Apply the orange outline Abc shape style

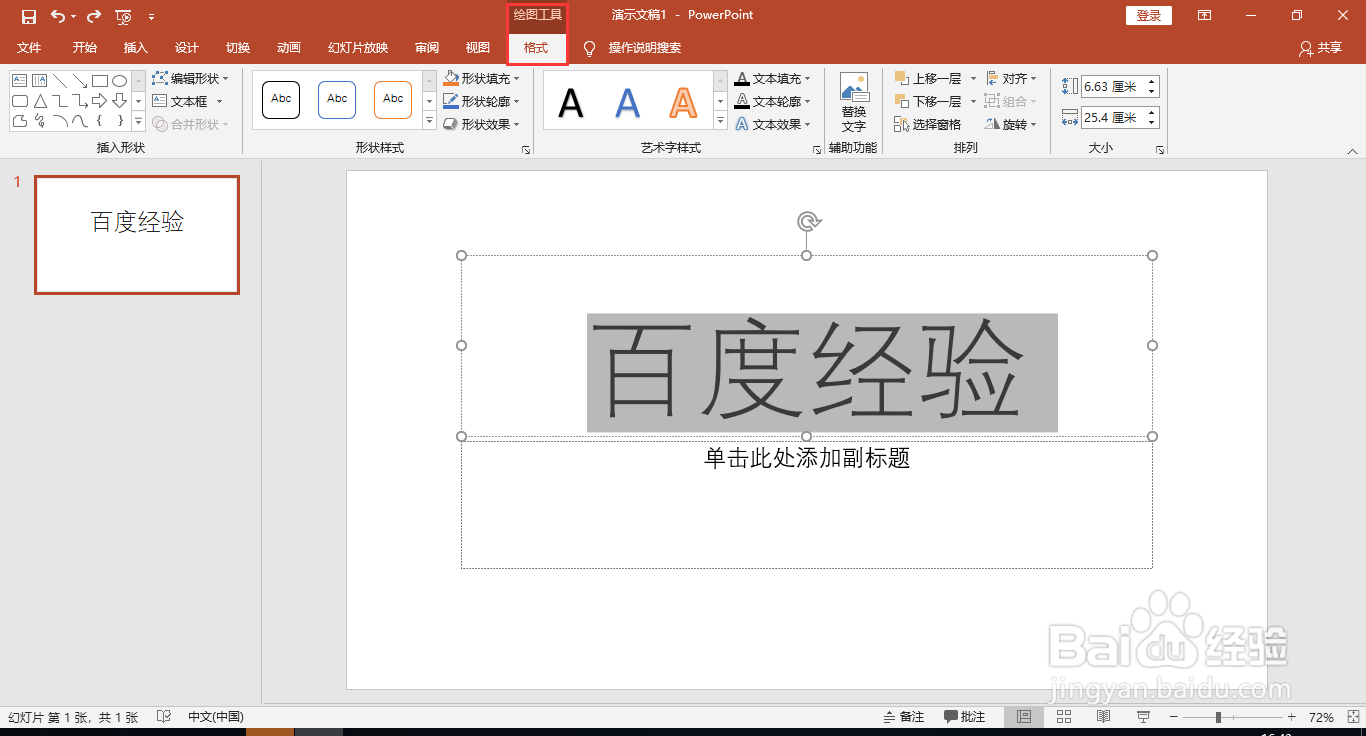pos(393,99)
